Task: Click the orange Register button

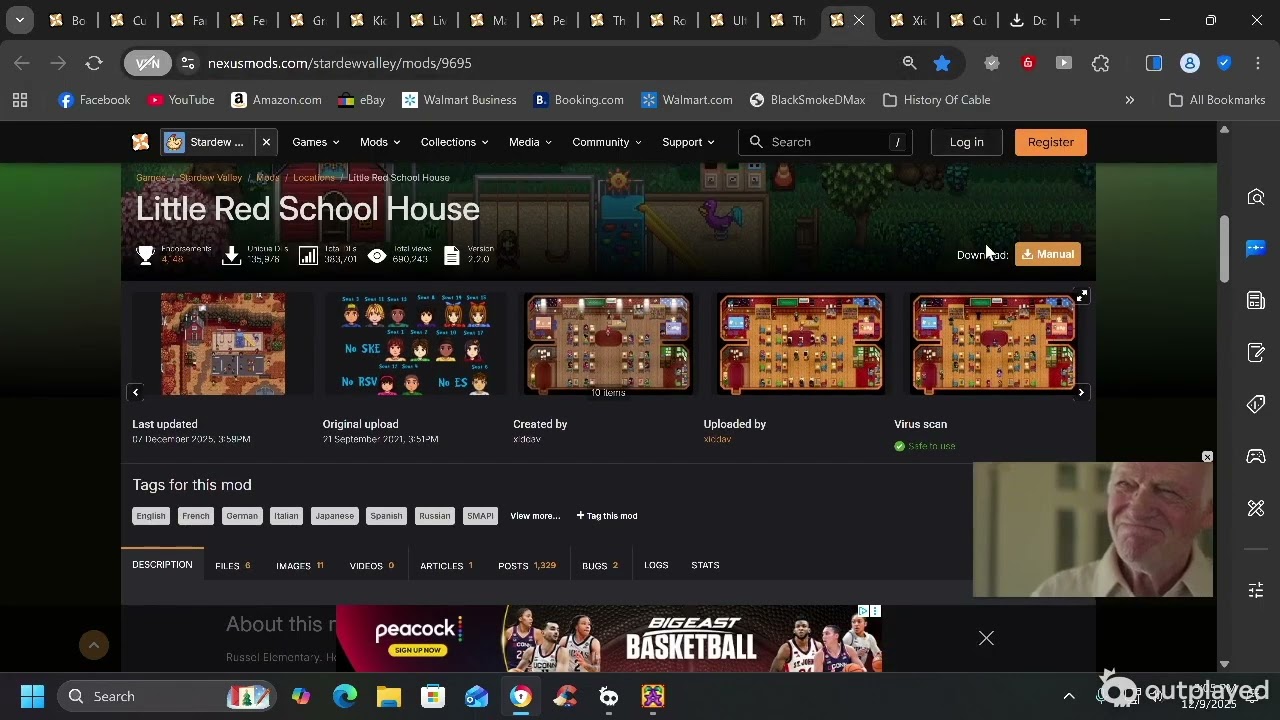Action: [1051, 142]
